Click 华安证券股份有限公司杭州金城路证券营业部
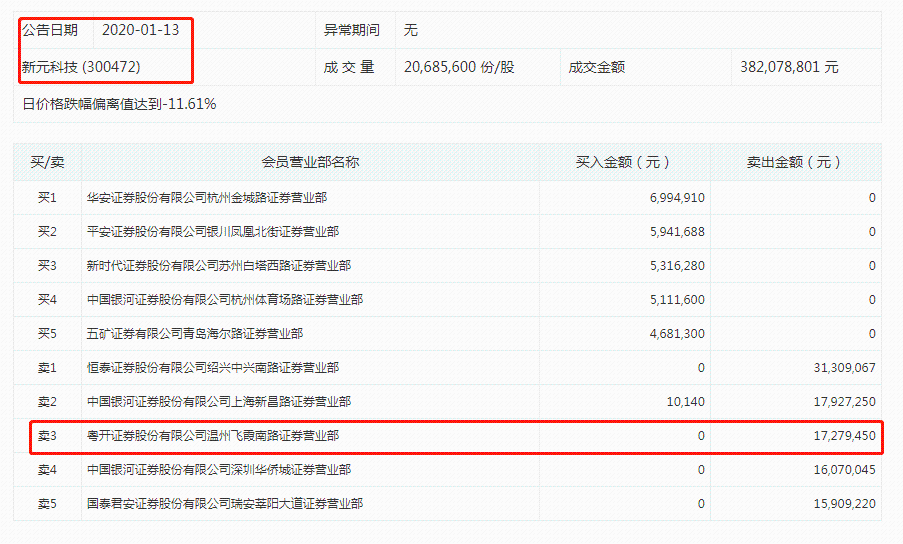This screenshot has height=544, width=903. (x=207, y=197)
